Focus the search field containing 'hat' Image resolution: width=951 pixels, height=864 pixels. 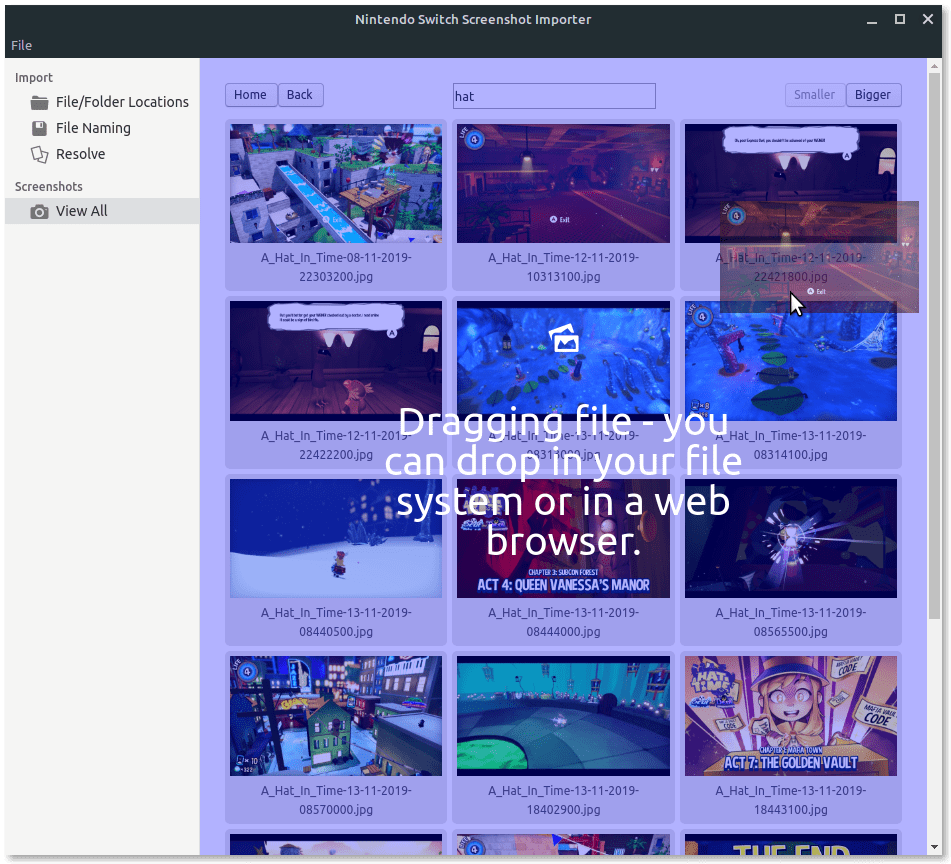point(554,96)
